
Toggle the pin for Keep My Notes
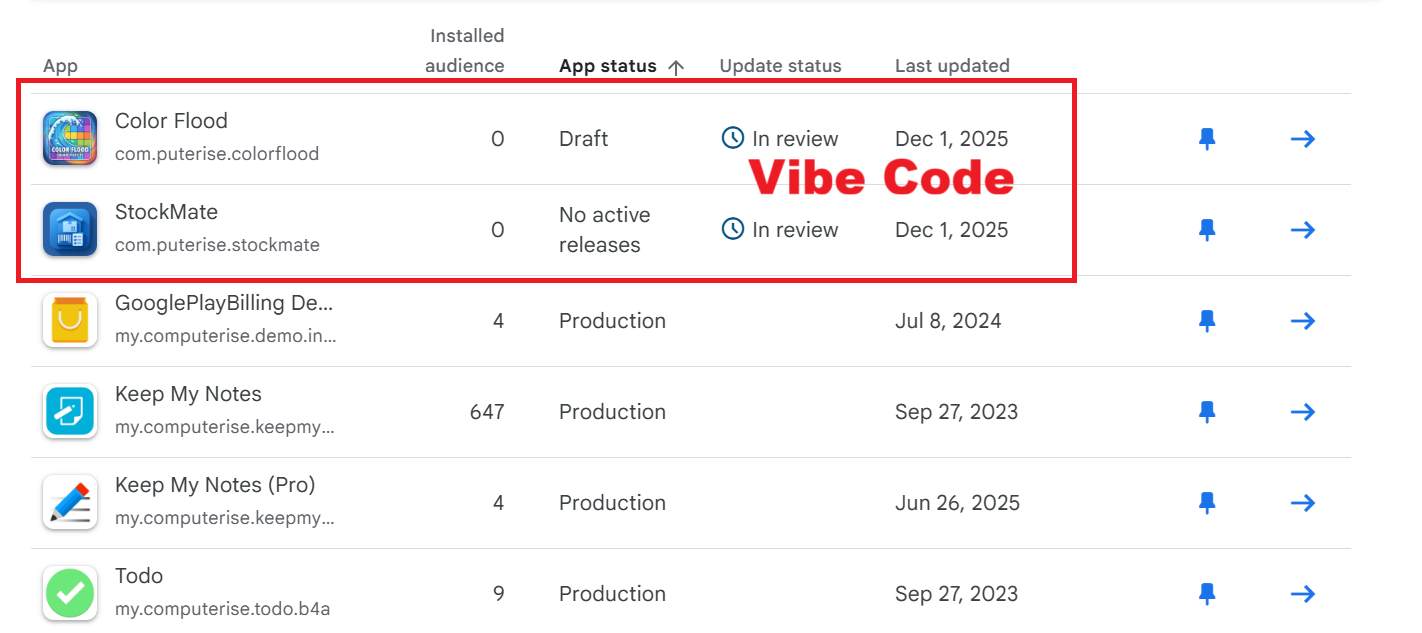coord(1207,412)
